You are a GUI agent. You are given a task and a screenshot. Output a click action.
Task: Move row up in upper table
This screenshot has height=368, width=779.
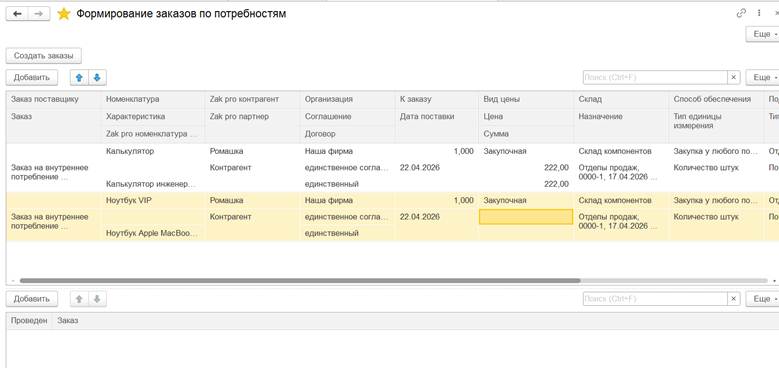click(79, 77)
